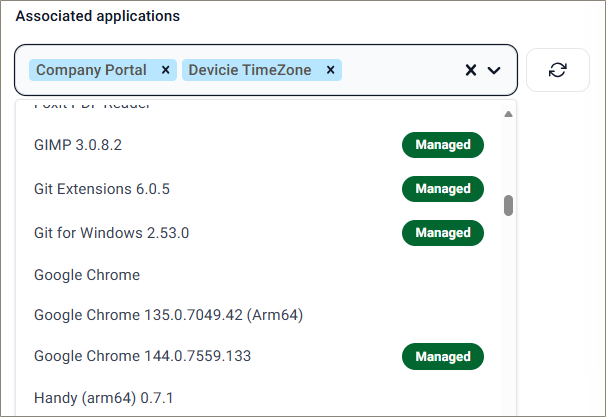Click the Managed badge beside GIMP

coord(443,145)
